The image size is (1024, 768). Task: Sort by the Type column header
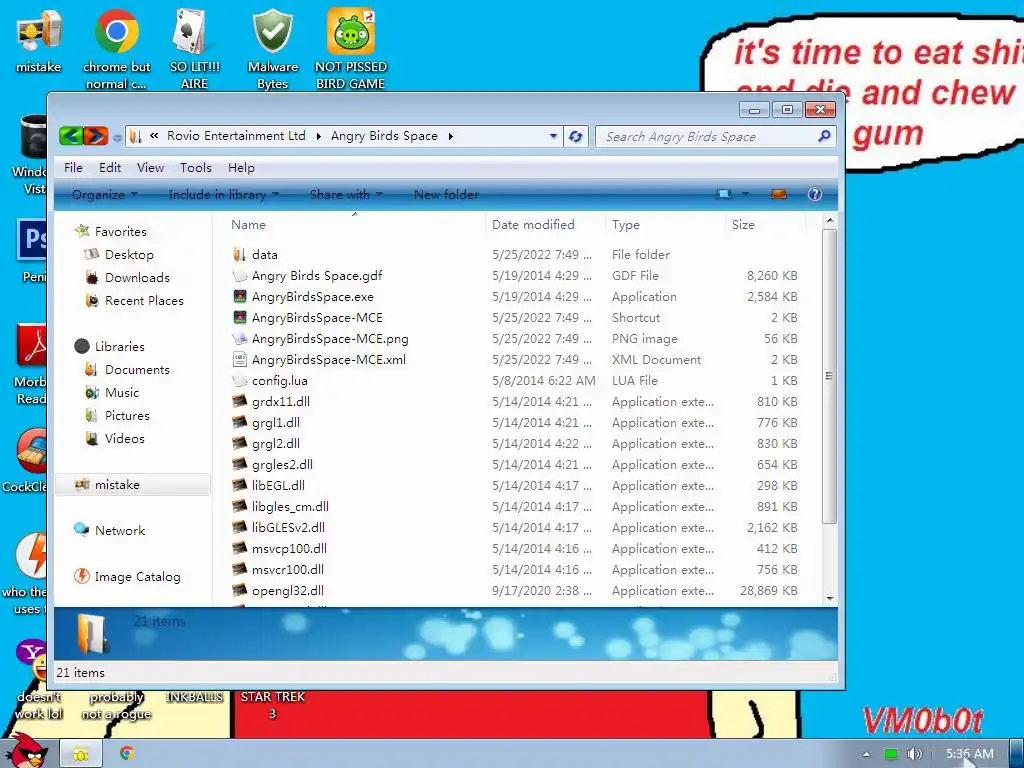click(626, 225)
